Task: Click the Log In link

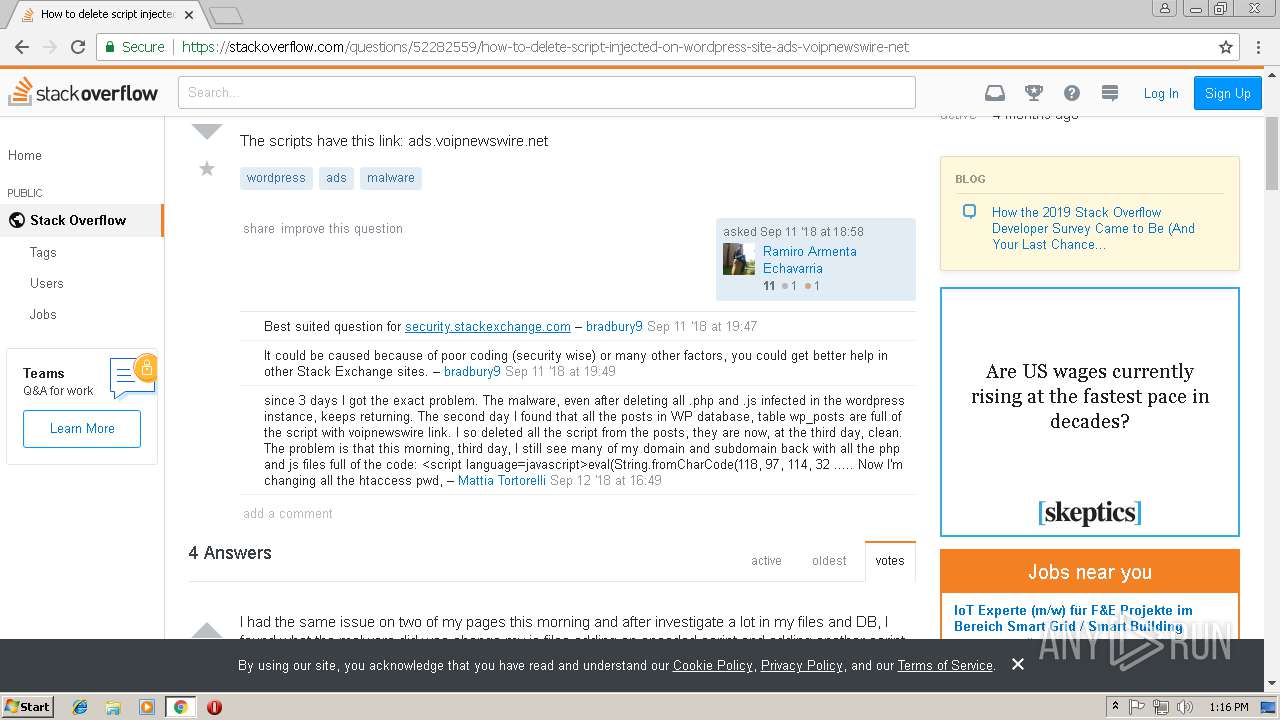Action: coord(1161,93)
